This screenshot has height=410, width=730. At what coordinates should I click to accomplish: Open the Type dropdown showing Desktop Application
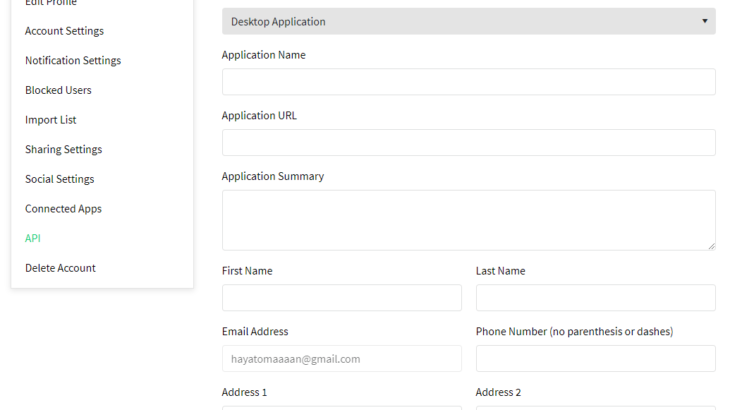point(468,21)
